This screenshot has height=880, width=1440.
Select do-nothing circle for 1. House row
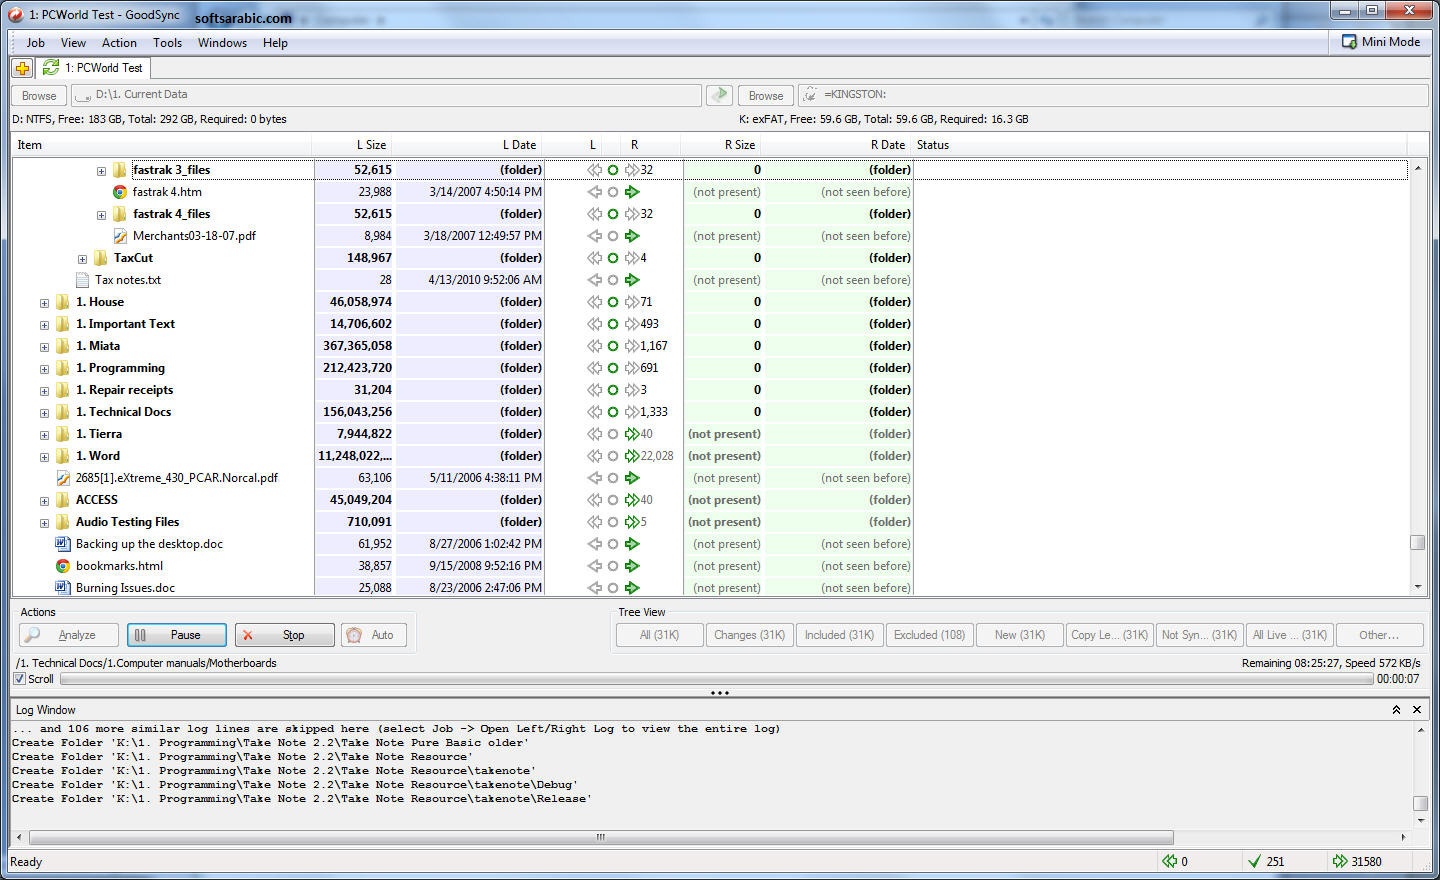click(x=613, y=302)
